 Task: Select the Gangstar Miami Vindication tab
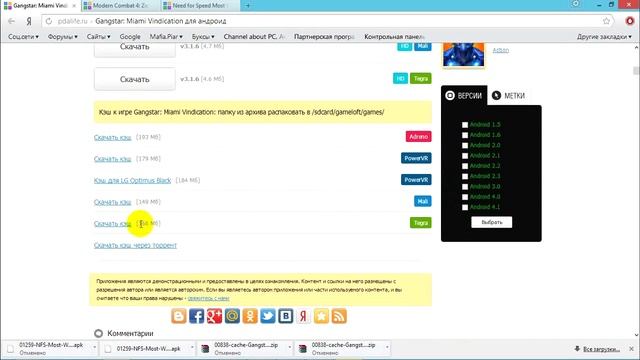pyautogui.click(x=40, y=6)
